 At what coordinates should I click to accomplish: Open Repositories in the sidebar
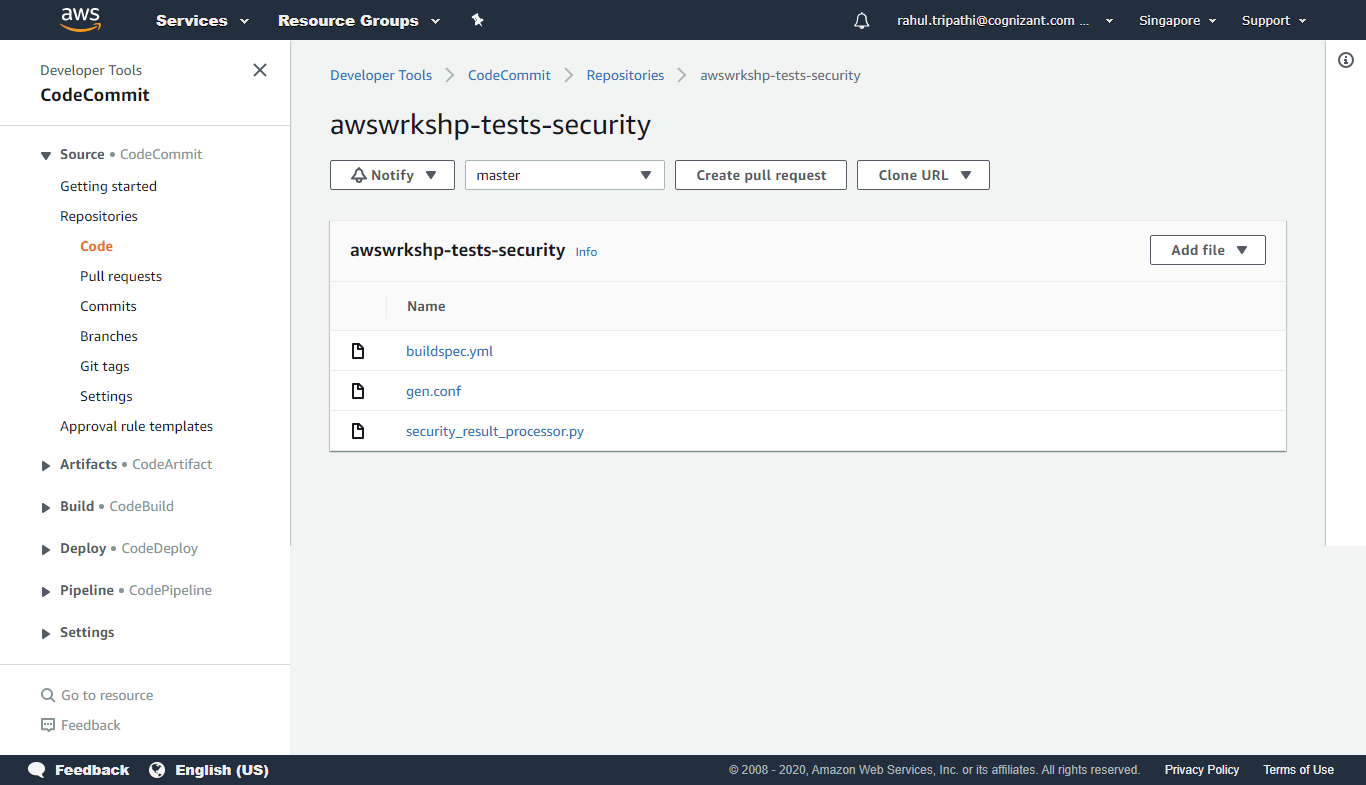[x=99, y=216]
